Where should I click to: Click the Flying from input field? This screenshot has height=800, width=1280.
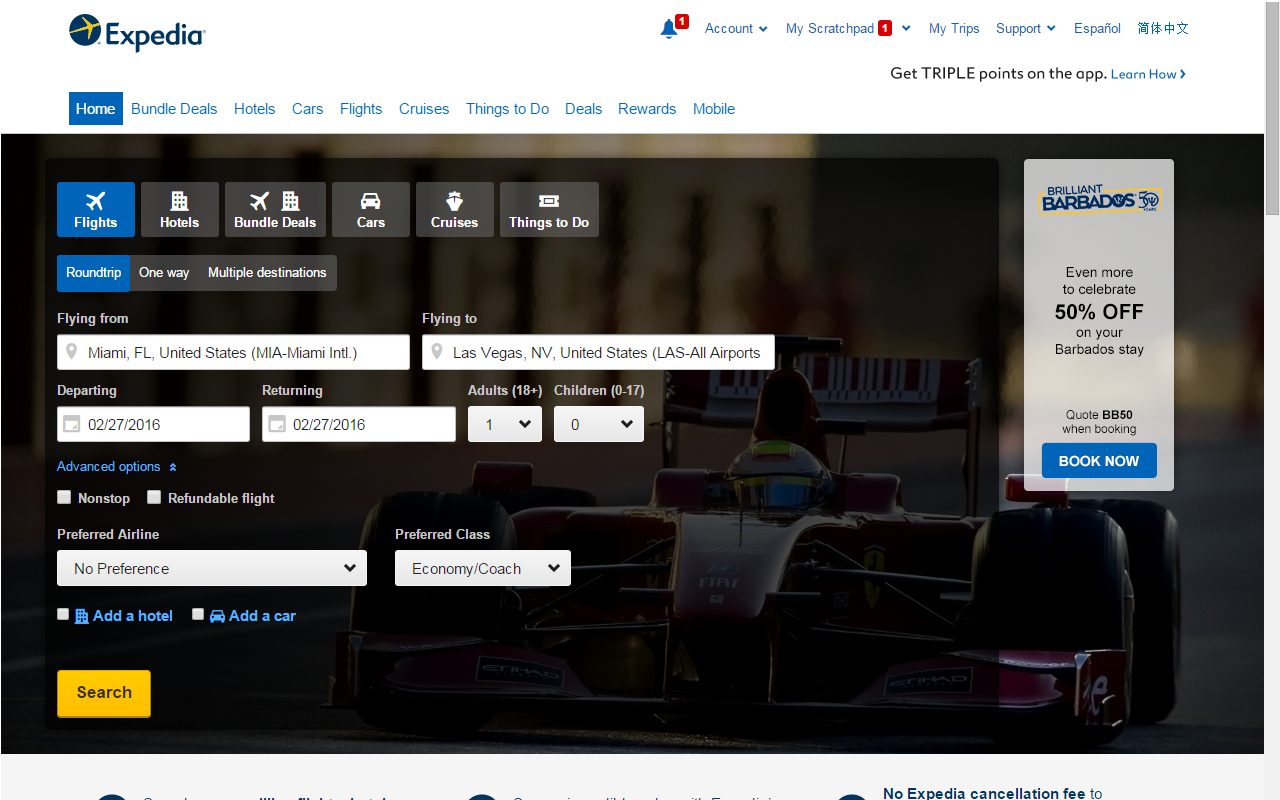(233, 352)
